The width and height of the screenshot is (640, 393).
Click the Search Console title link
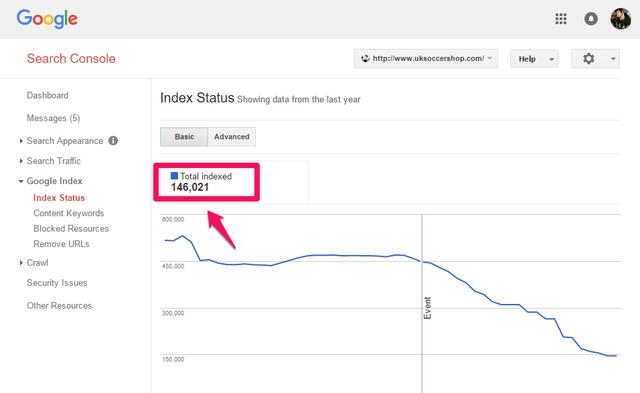pos(71,58)
